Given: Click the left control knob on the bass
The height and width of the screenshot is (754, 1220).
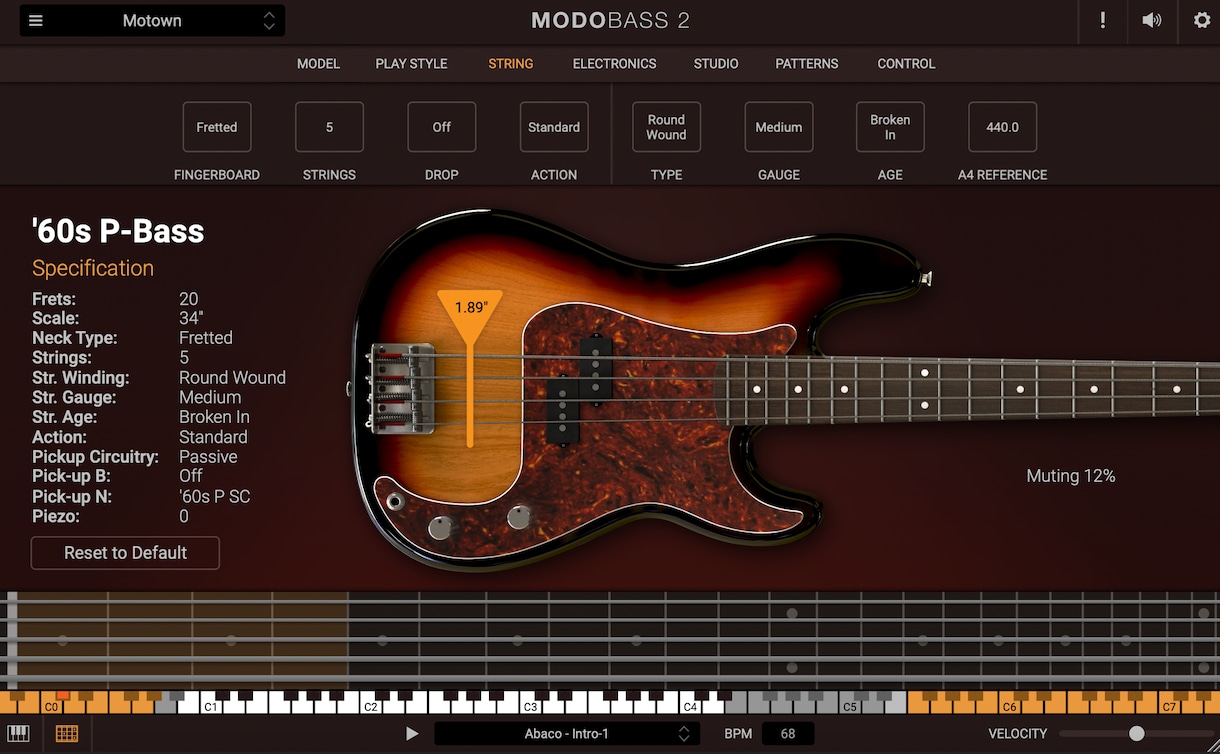Looking at the screenshot, I should (440, 528).
